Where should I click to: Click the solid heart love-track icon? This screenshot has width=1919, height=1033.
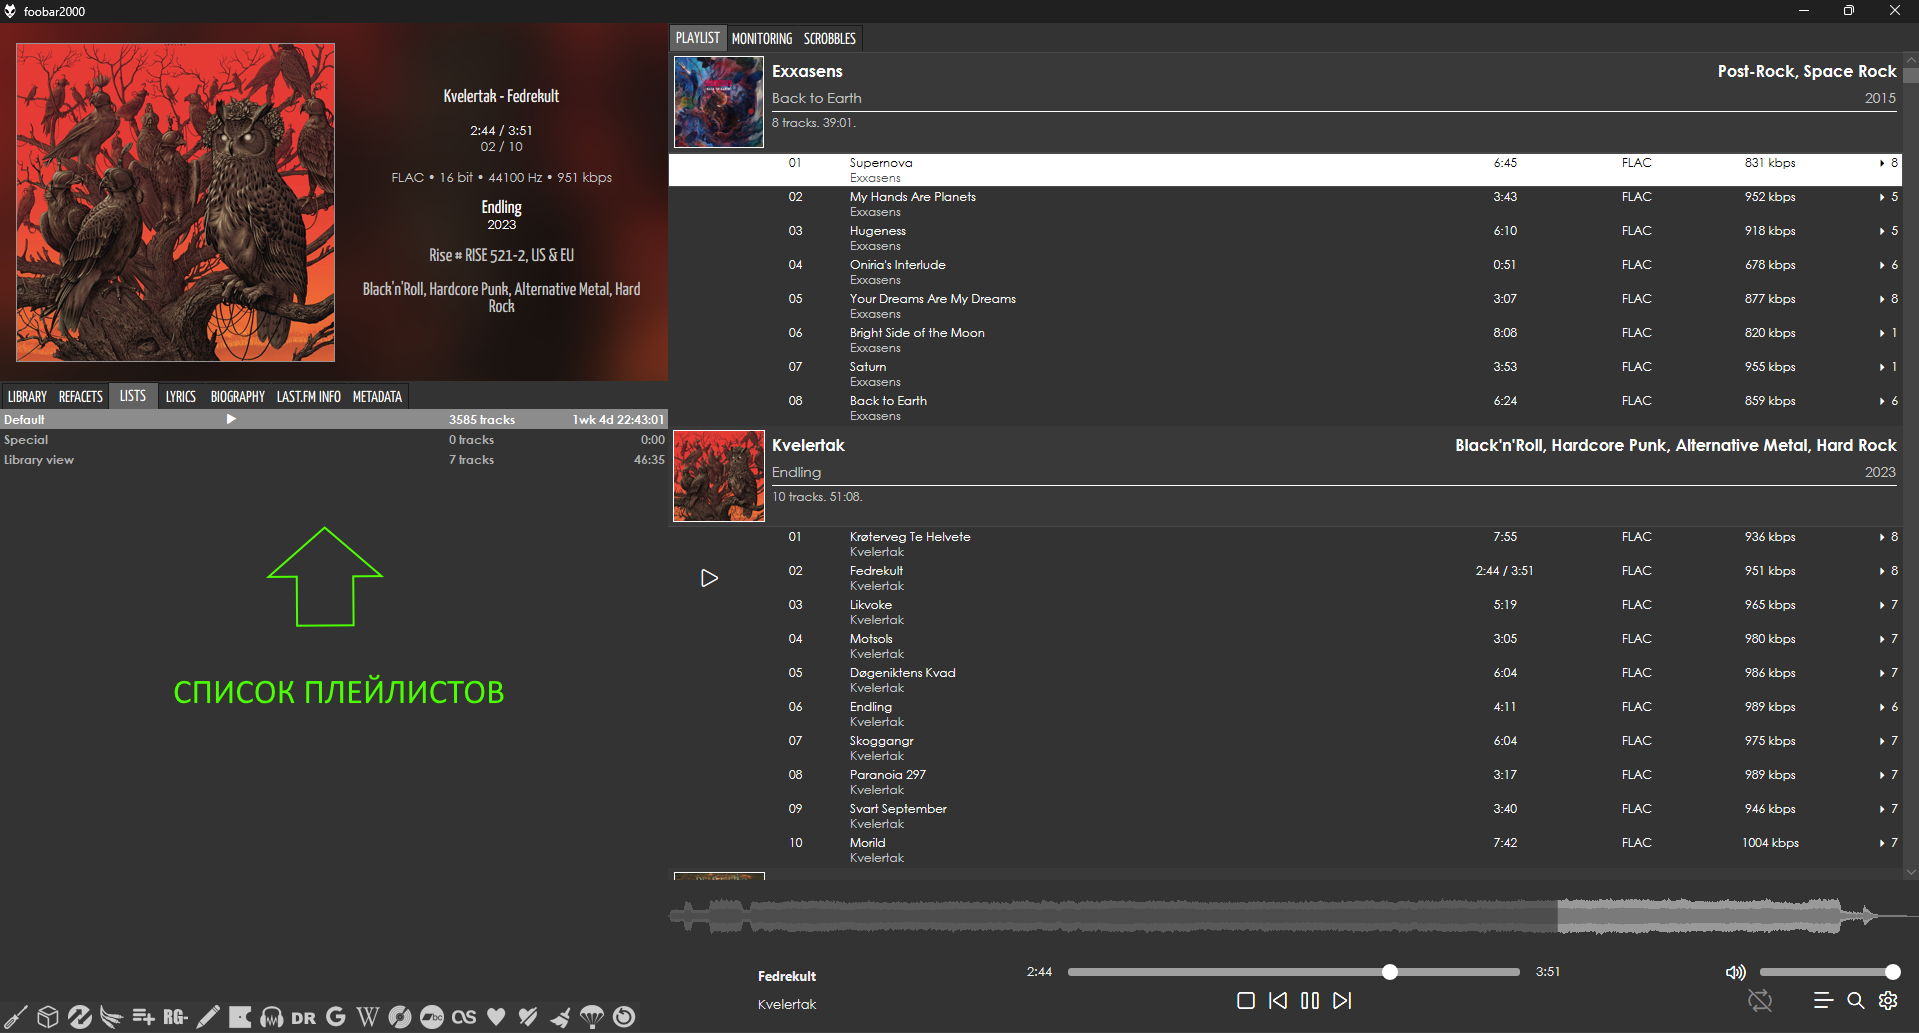496,1017
